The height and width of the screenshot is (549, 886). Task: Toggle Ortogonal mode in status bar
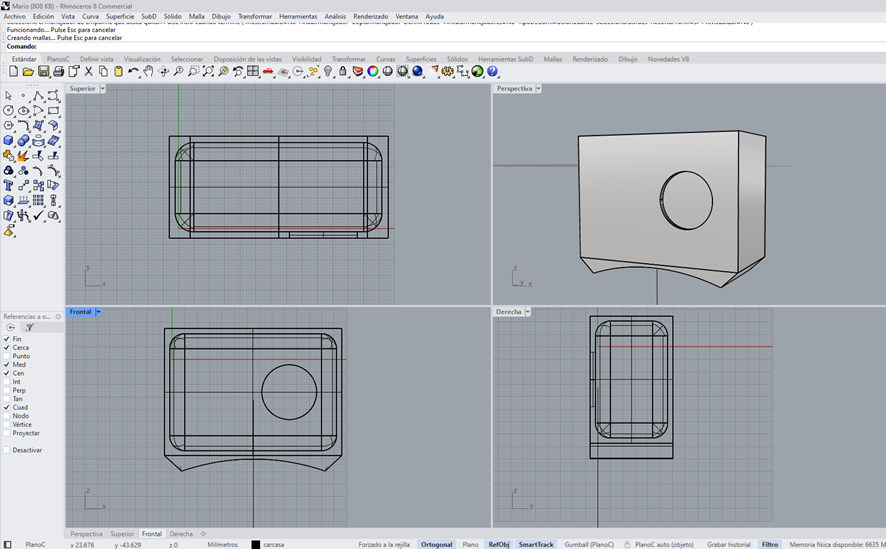tap(436, 544)
